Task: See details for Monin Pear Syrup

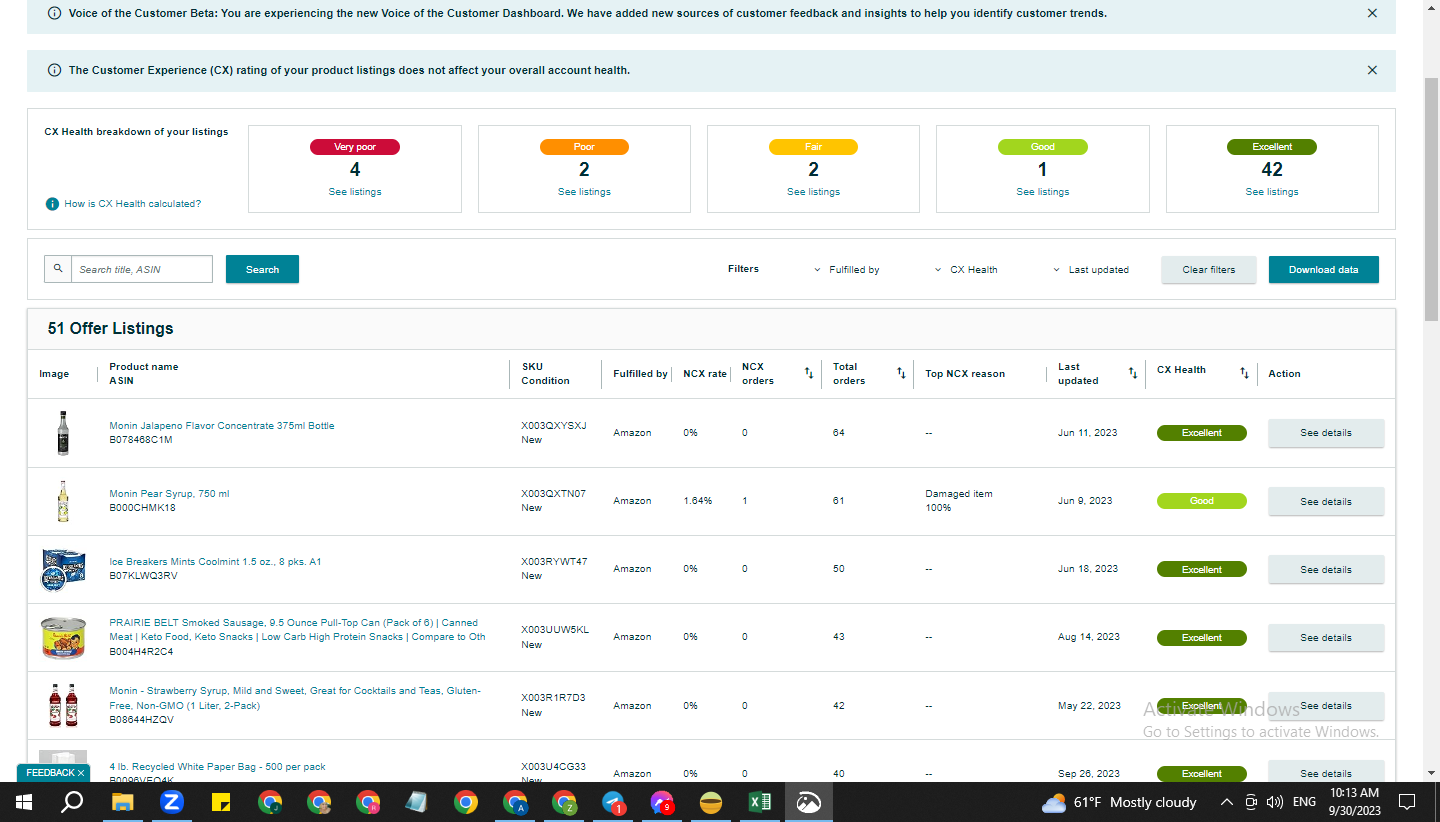Action: [x=1326, y=501]
